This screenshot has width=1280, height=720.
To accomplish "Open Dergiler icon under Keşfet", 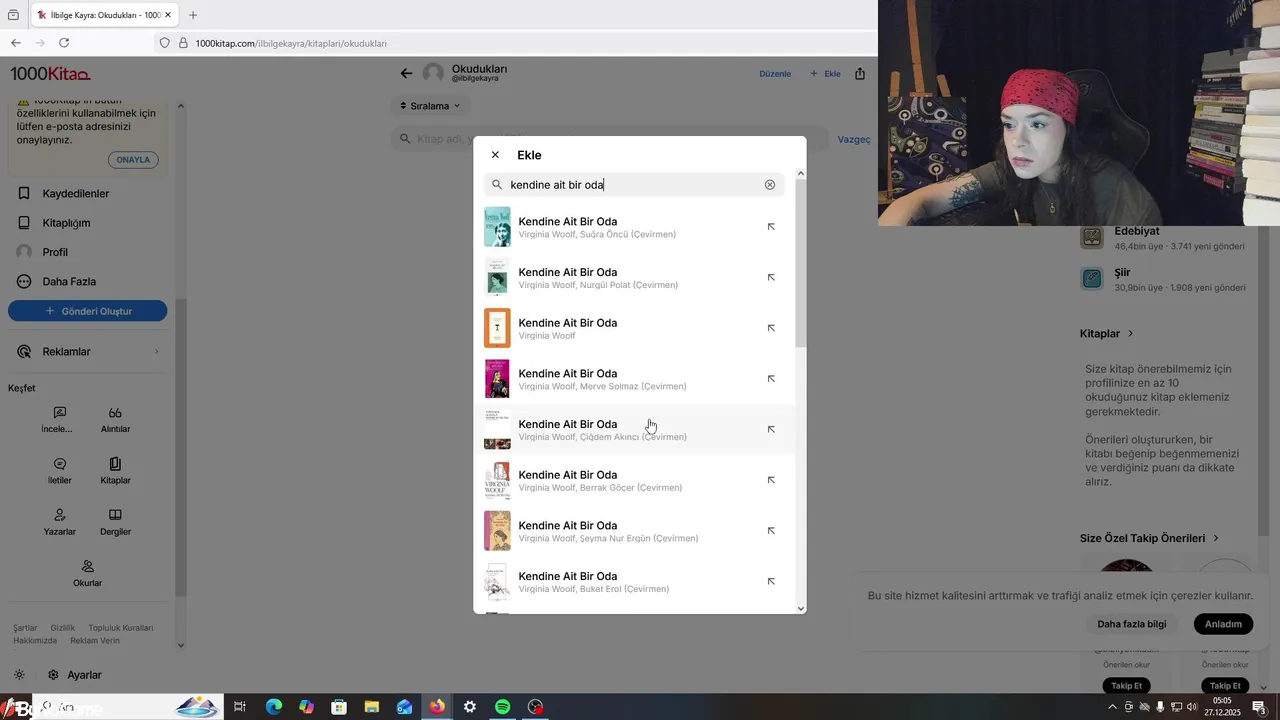I will click(x=115, y=522).
